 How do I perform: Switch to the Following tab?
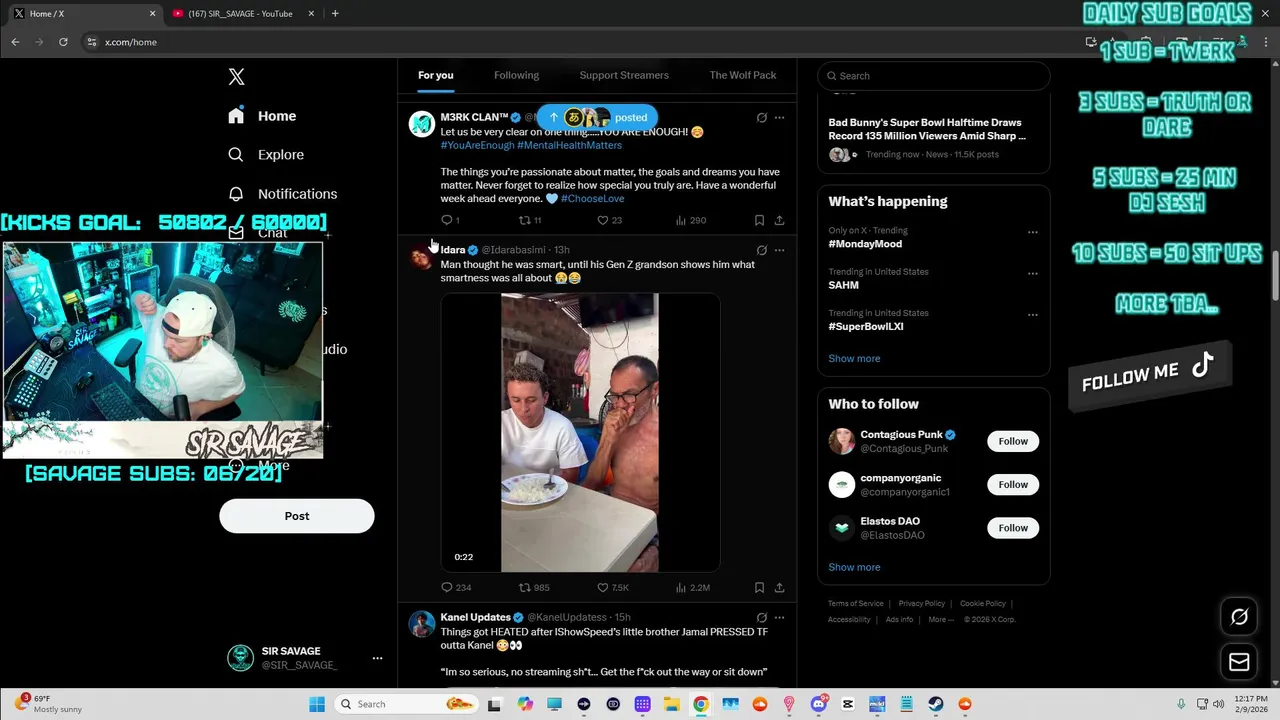click(x=516, y=75)
